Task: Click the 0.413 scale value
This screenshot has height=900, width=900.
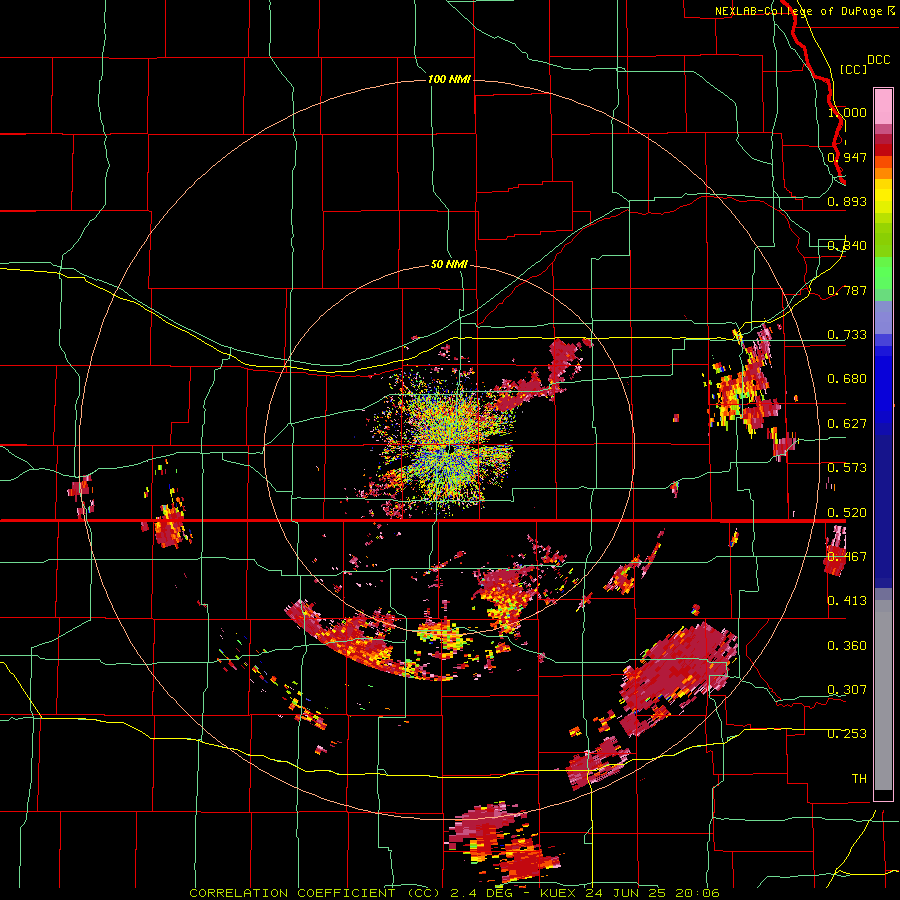Action: pyautogui.click(x=847, y=600)
